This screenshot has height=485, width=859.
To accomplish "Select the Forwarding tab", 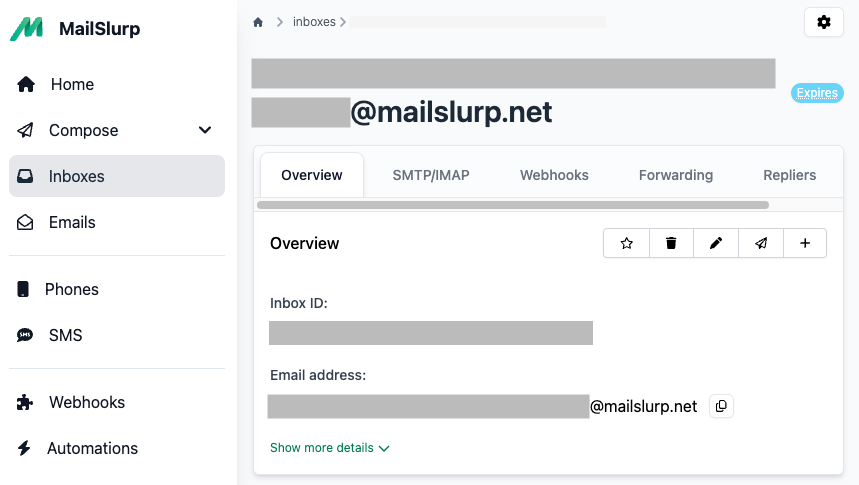I will click(x=675, y=175).
